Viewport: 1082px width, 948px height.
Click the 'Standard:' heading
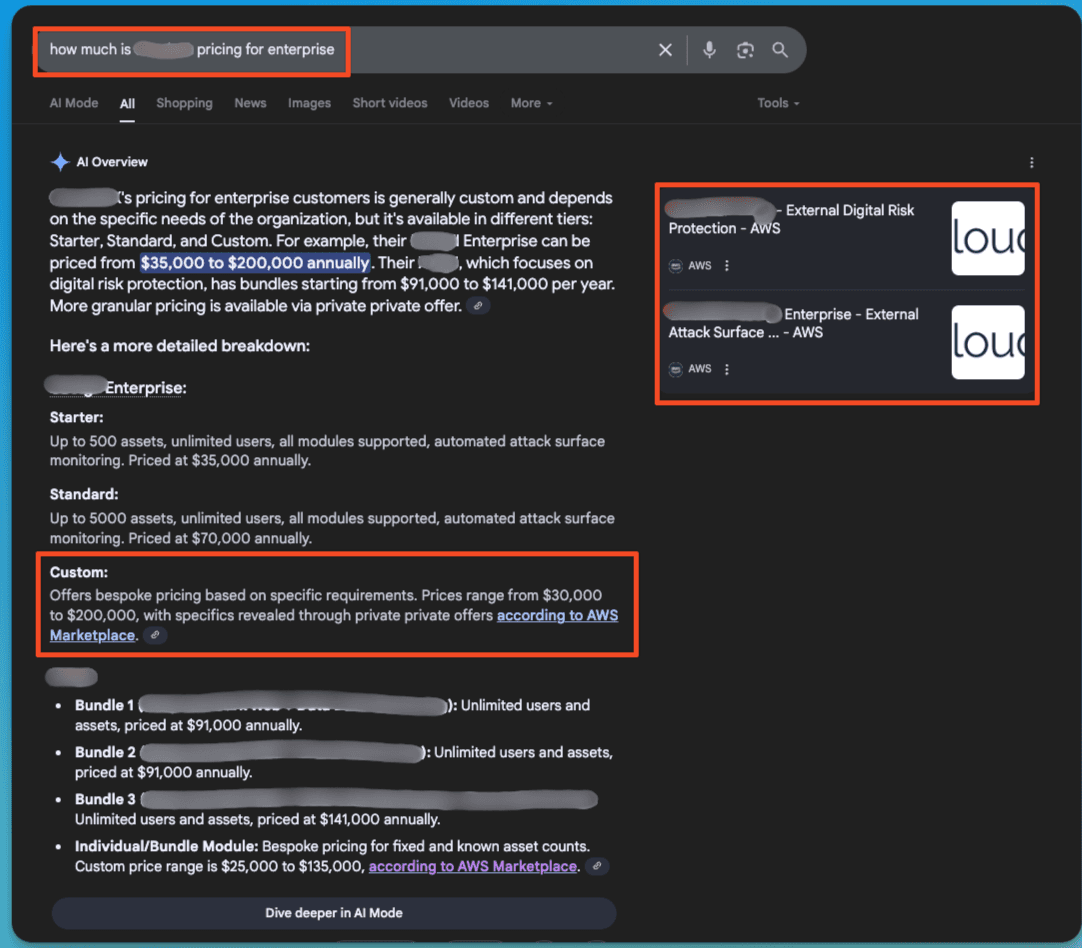84,495
